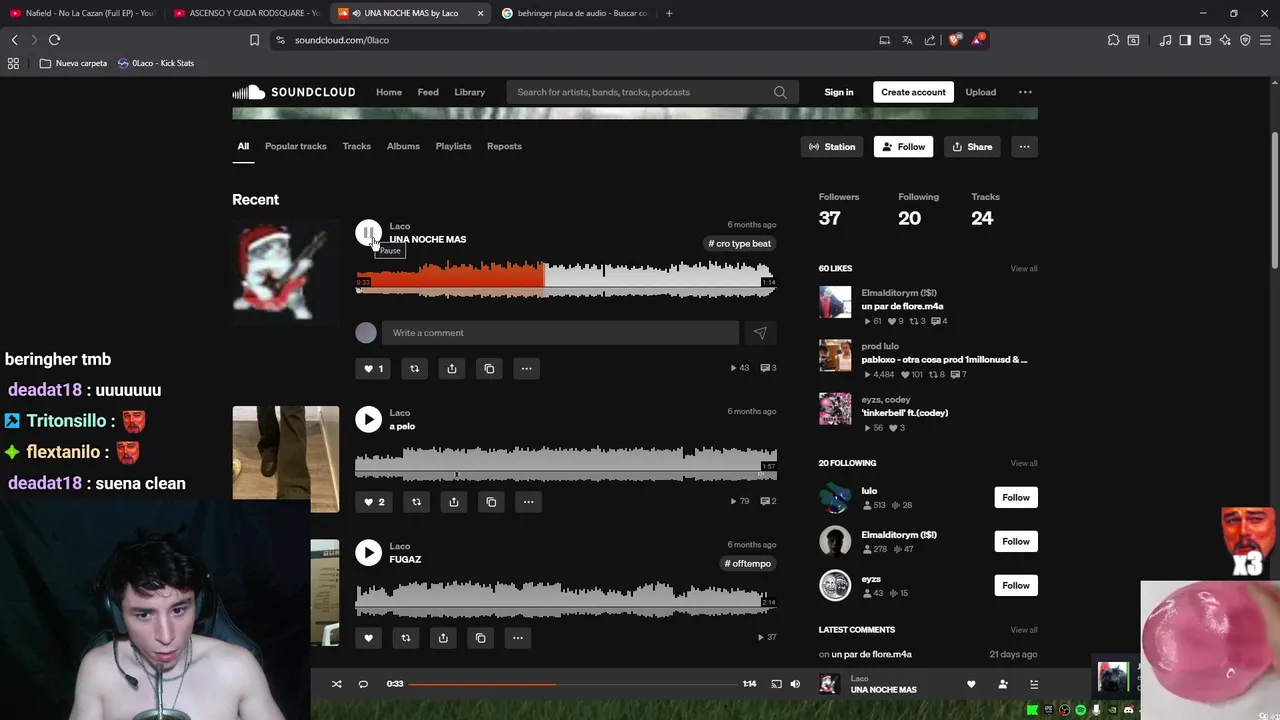Repost the UNA NOCHE MAS track
The width and height of the screenshot is (1280, 720).
click(x=414, y=368)
